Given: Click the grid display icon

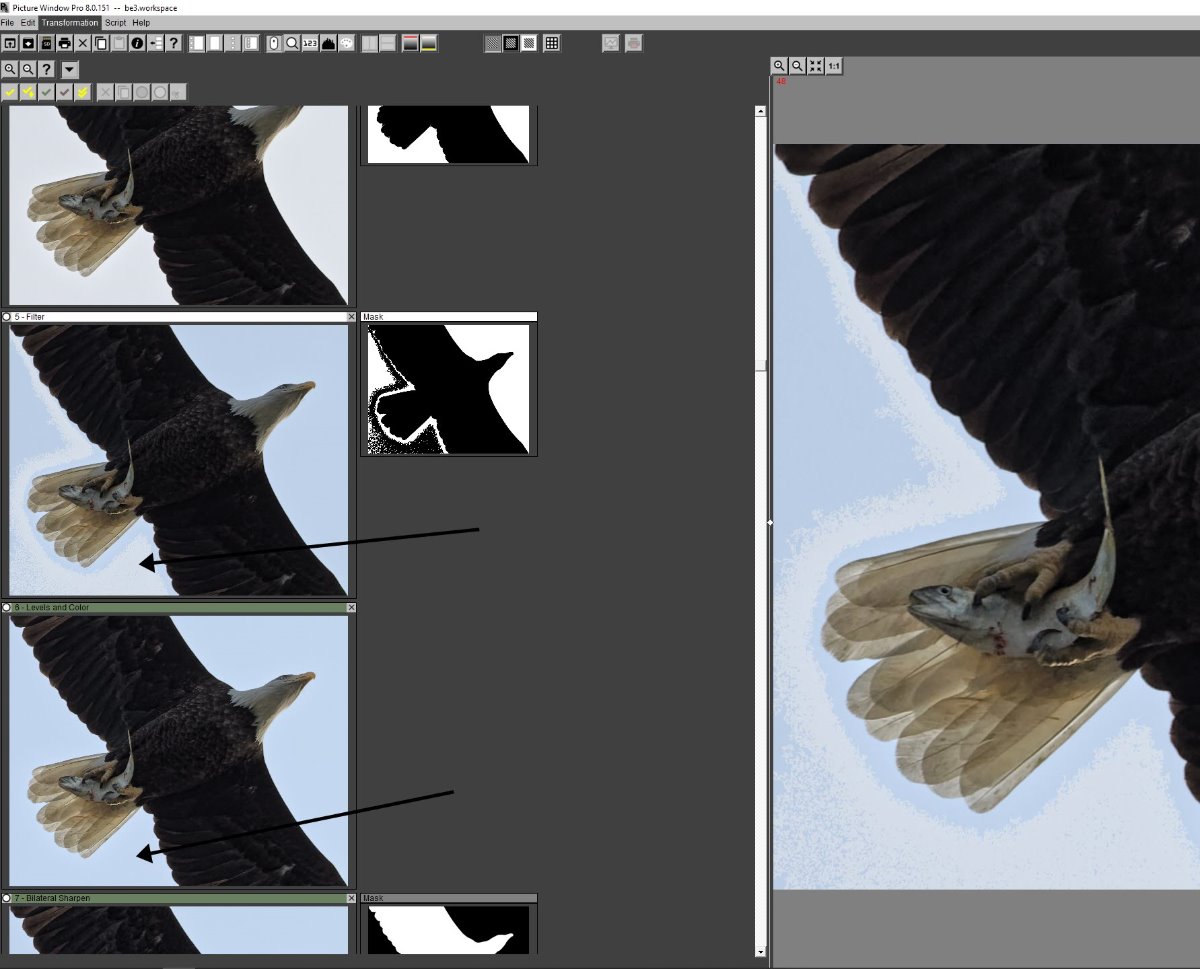Looking at the screenshot, I should pos(551,43).
